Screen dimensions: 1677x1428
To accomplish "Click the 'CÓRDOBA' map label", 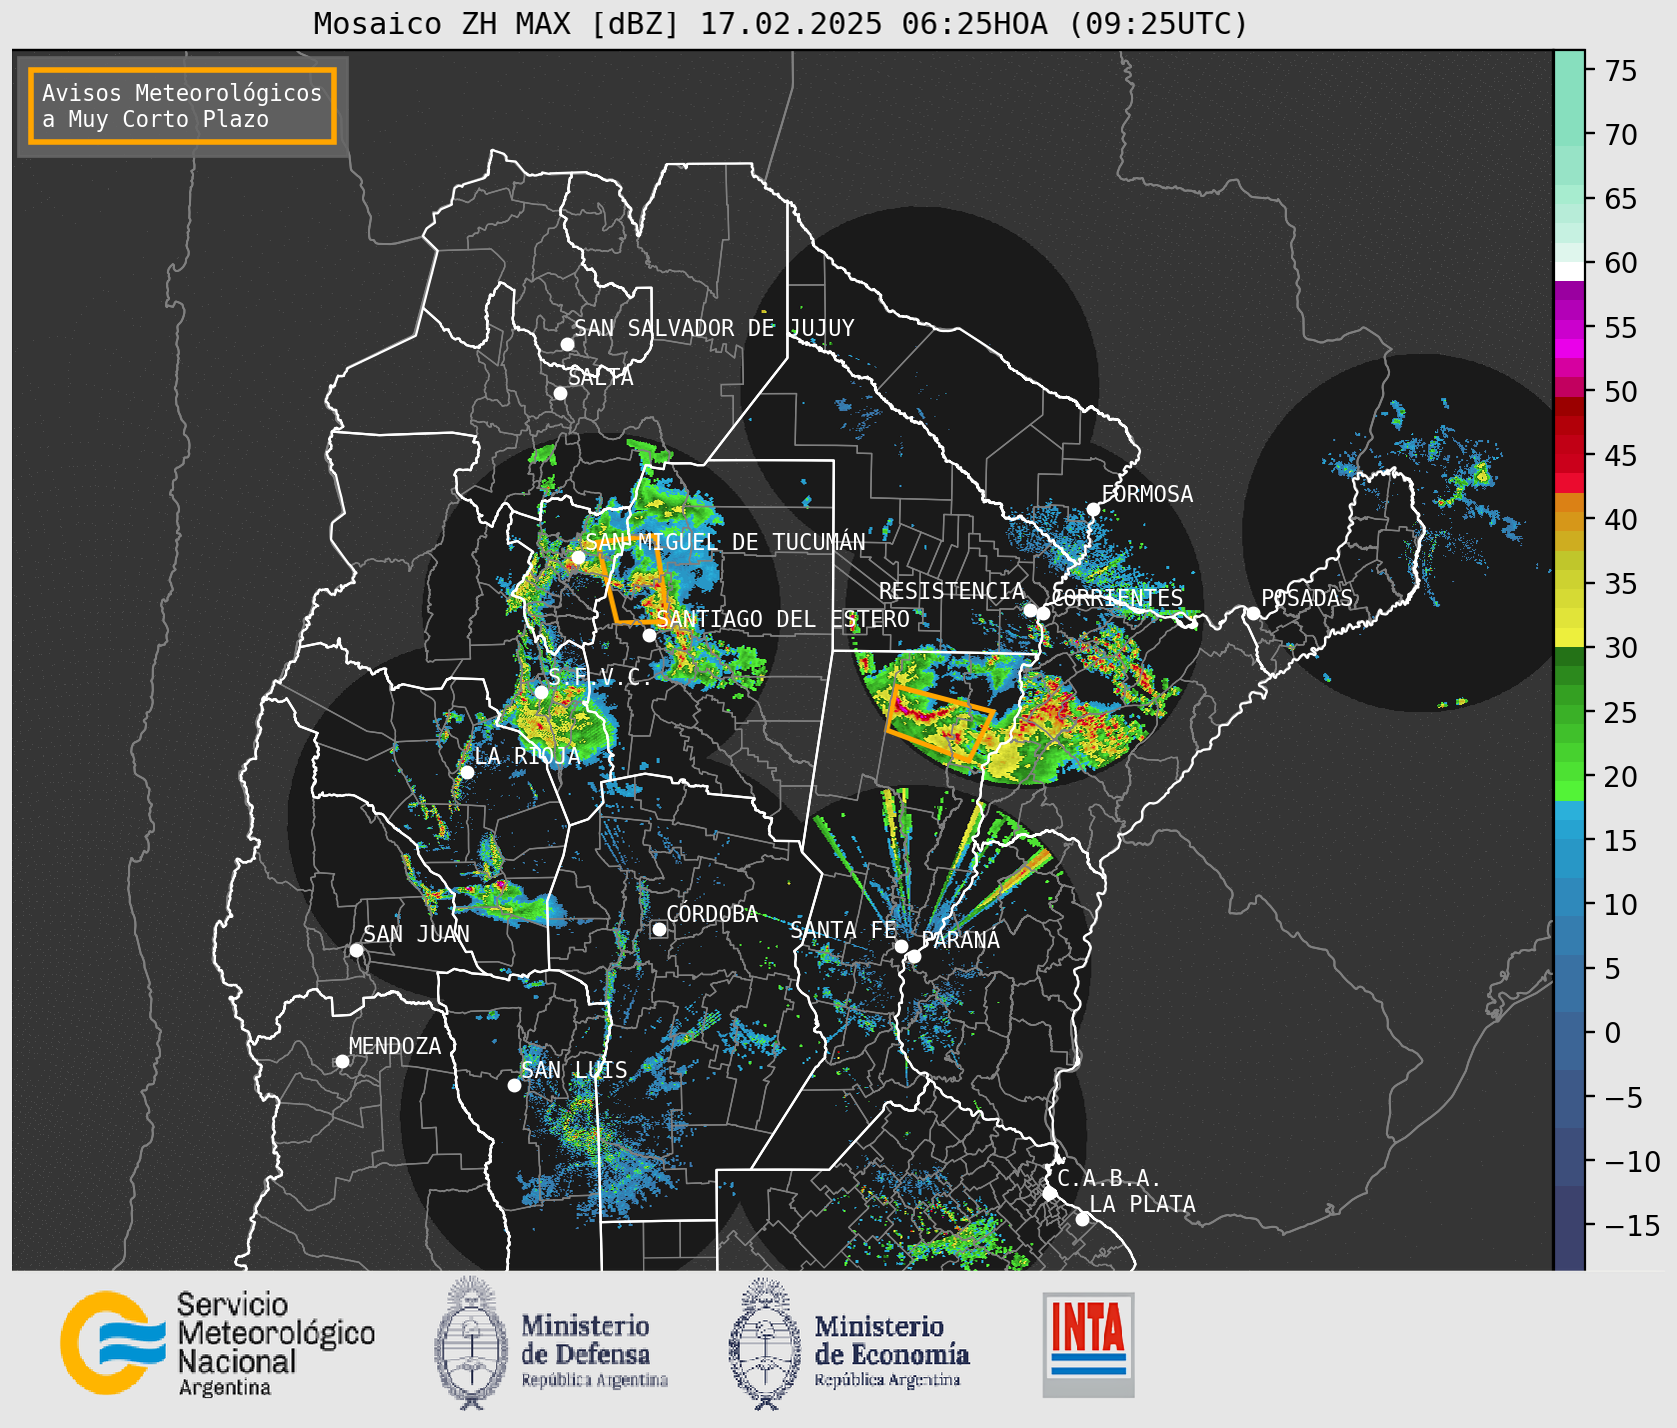I will pos(712,914).
